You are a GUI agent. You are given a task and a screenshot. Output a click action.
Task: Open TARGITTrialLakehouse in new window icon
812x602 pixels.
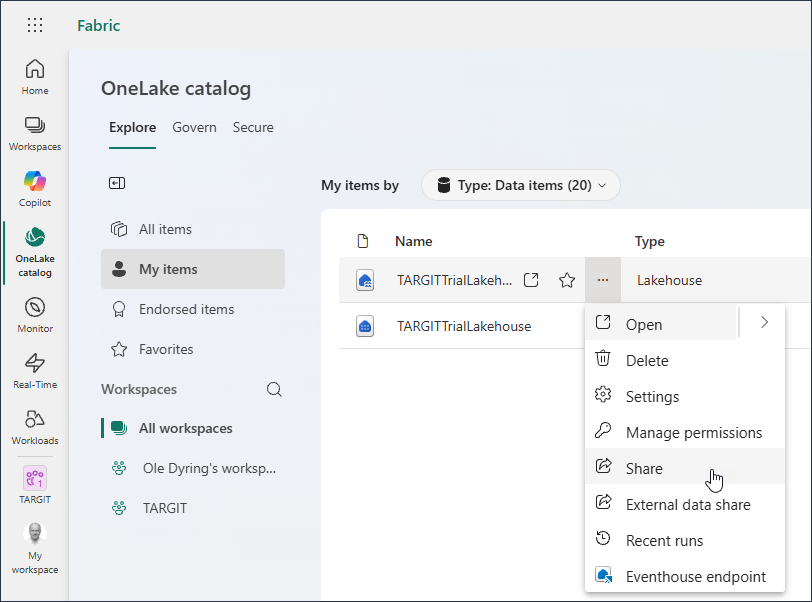(x=532, y=281)
